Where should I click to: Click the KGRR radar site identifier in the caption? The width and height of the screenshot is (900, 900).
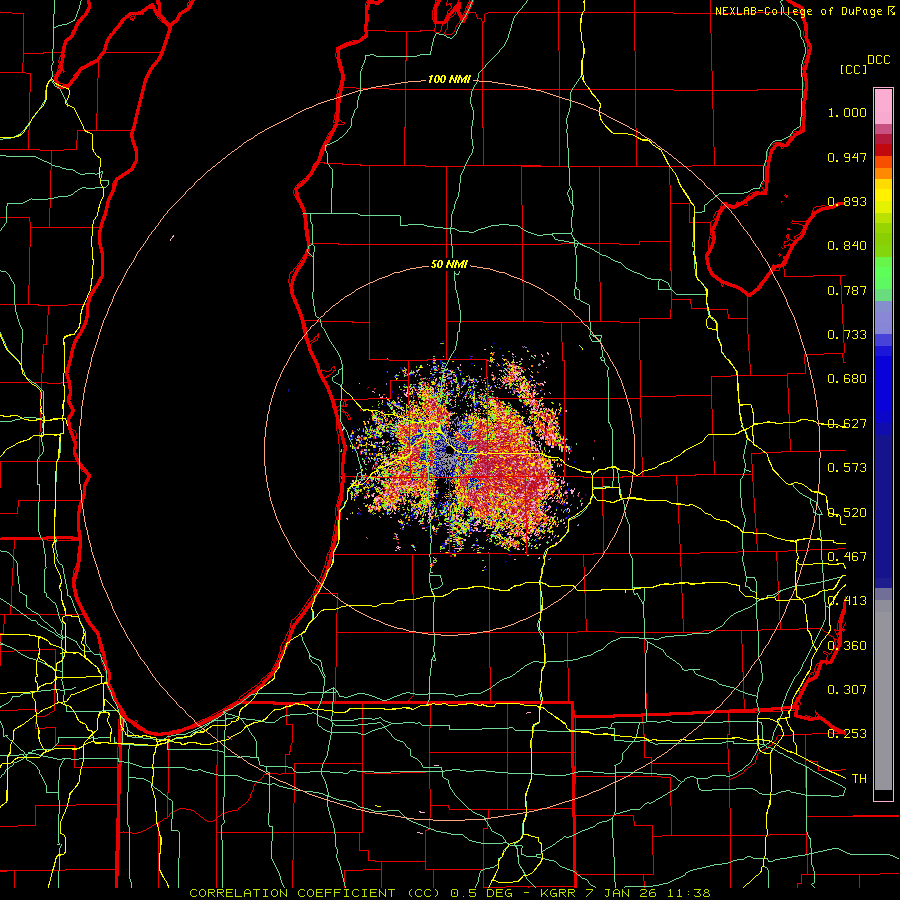560,893
